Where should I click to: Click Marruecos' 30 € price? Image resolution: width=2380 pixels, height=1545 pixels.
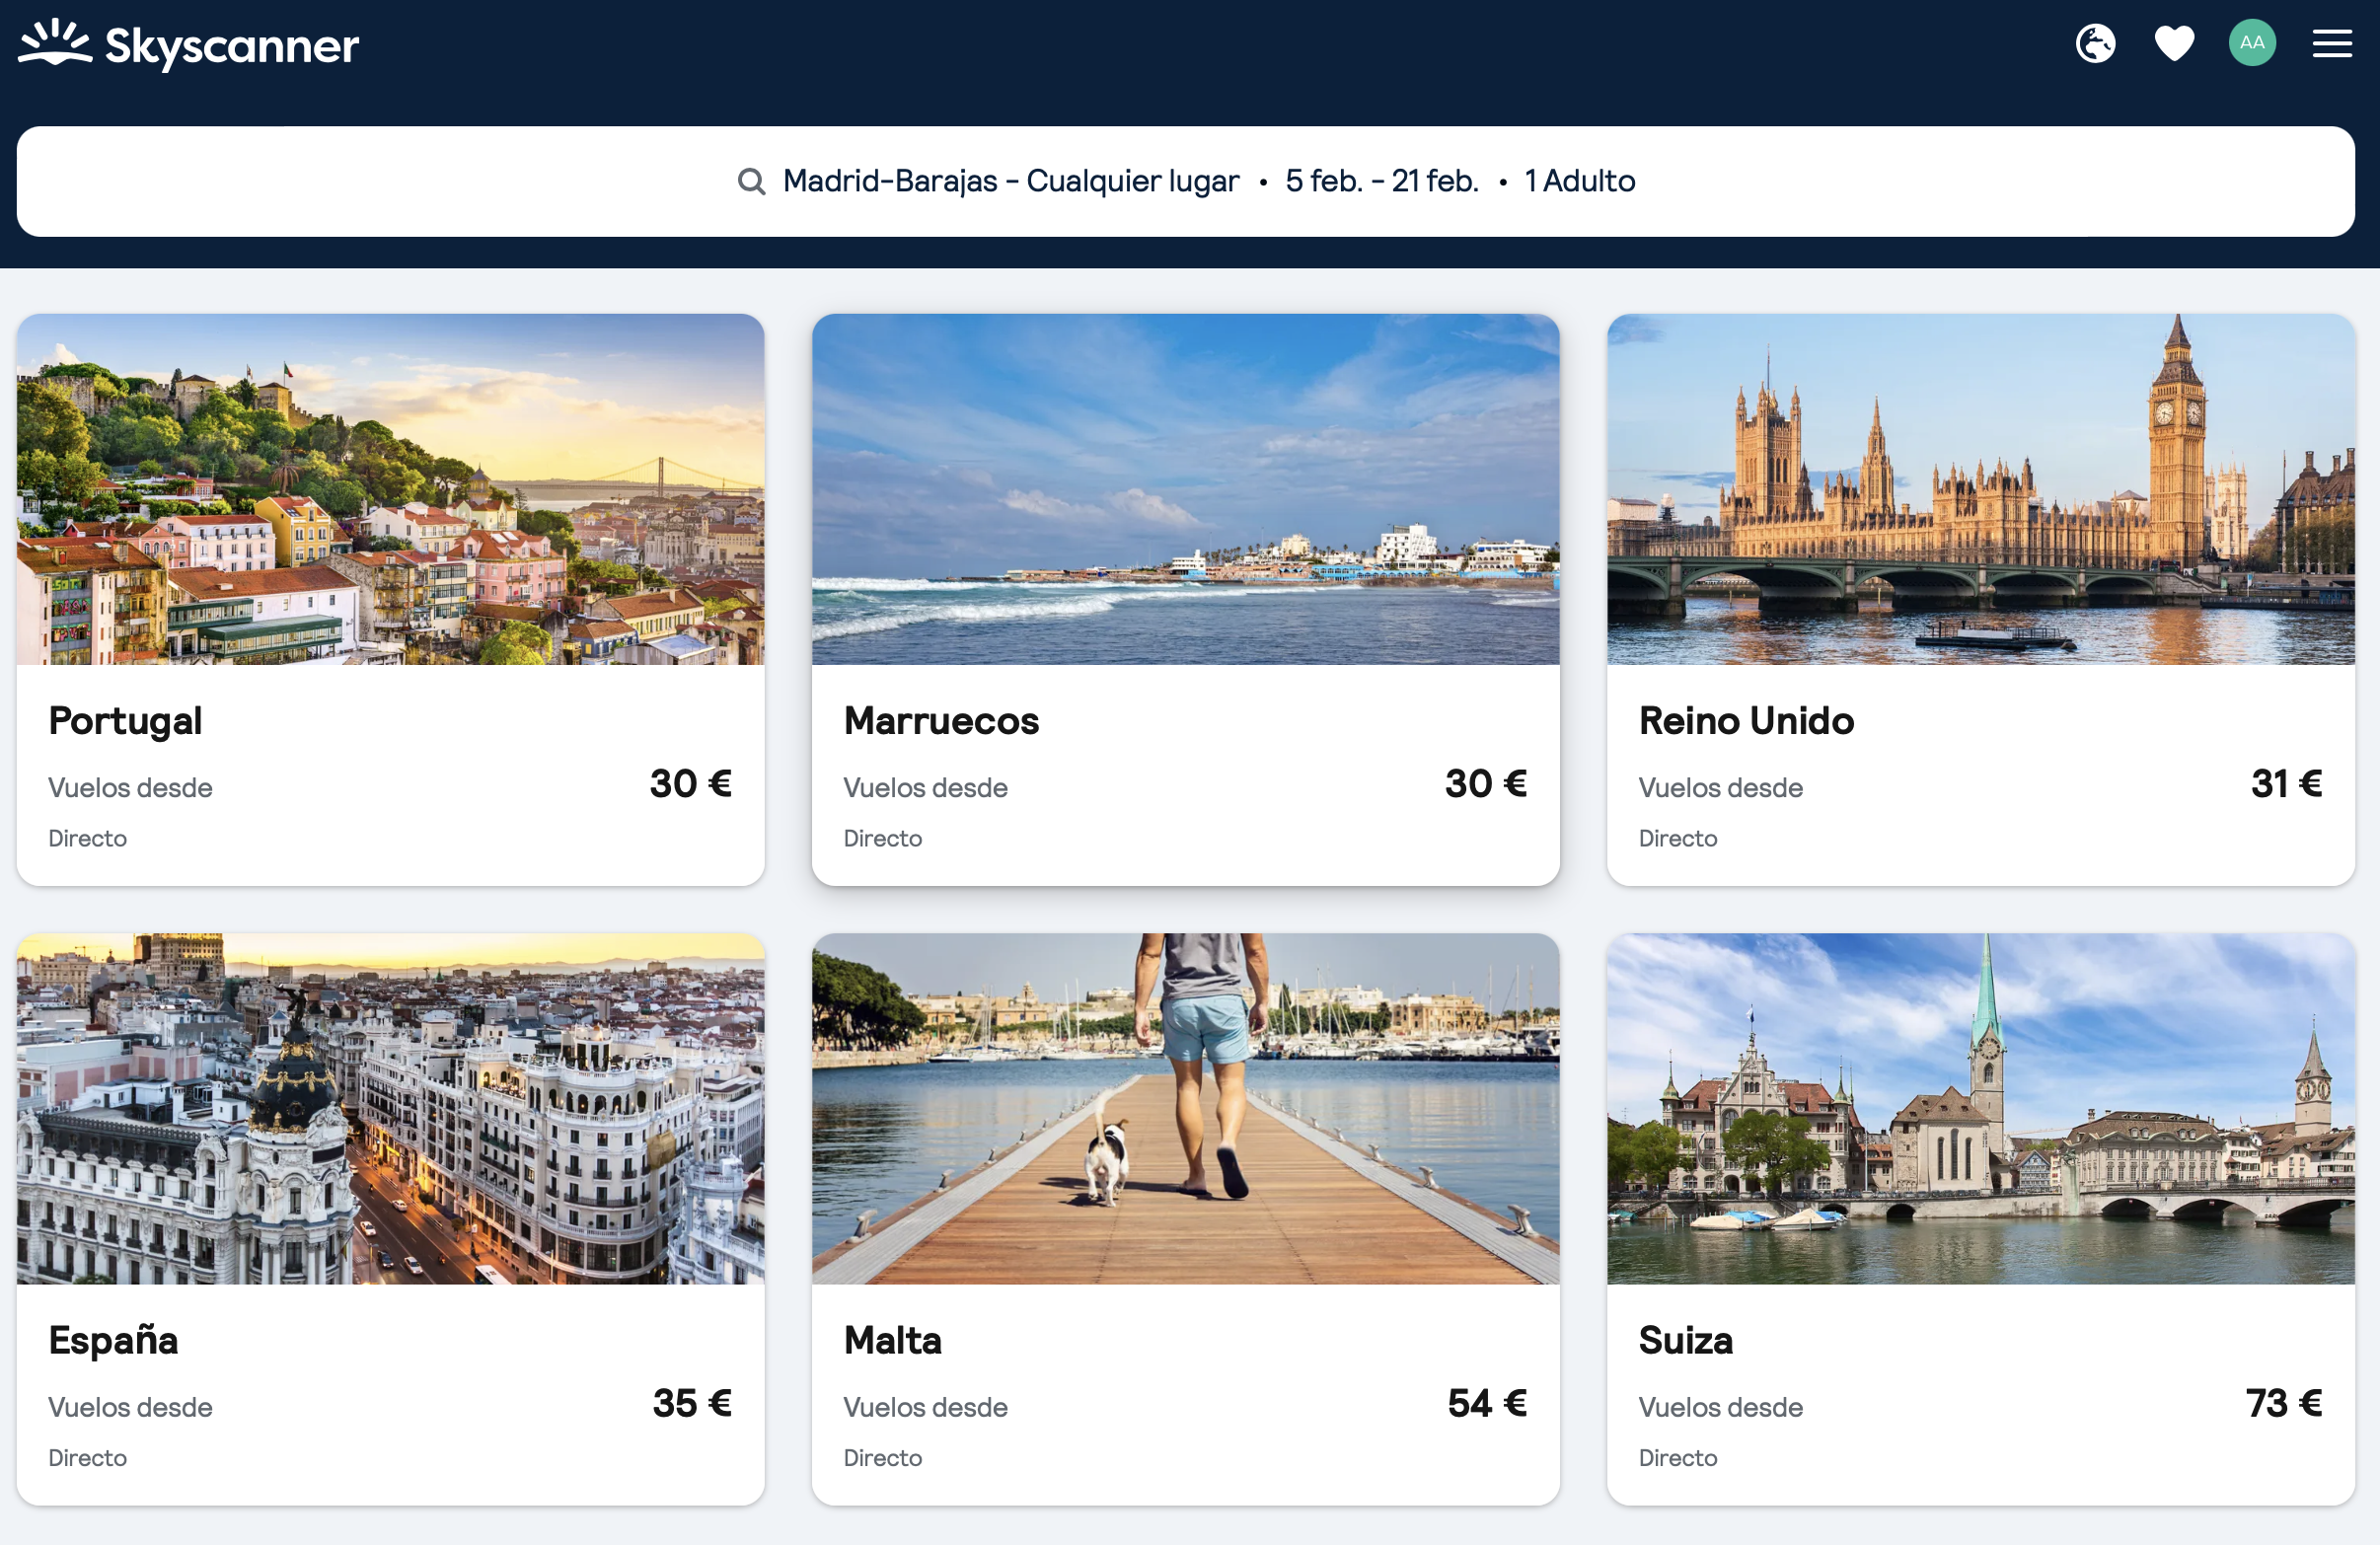click(1485, 783)
